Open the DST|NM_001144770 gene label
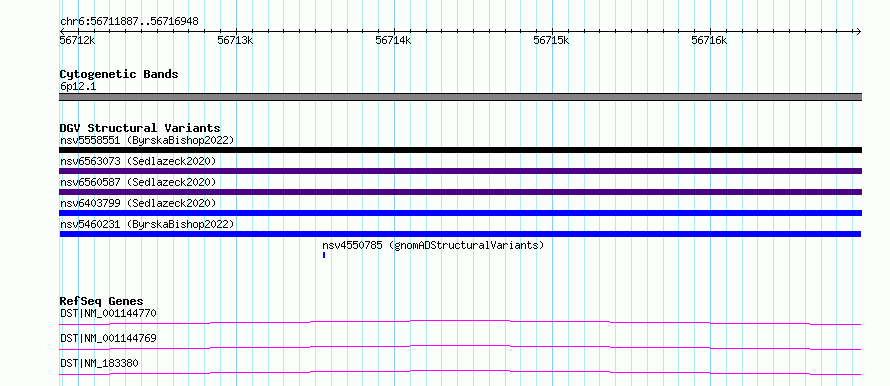The image size is (890, 386). [108, 313]
